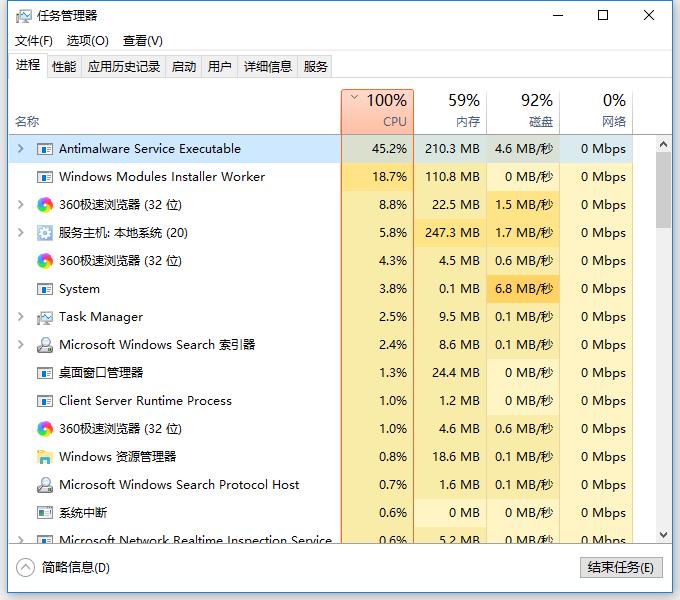The height and width of the screenshot is (600, 680).
Task: Select the Windows 资源管理器 process name
Action: [118, 457]
